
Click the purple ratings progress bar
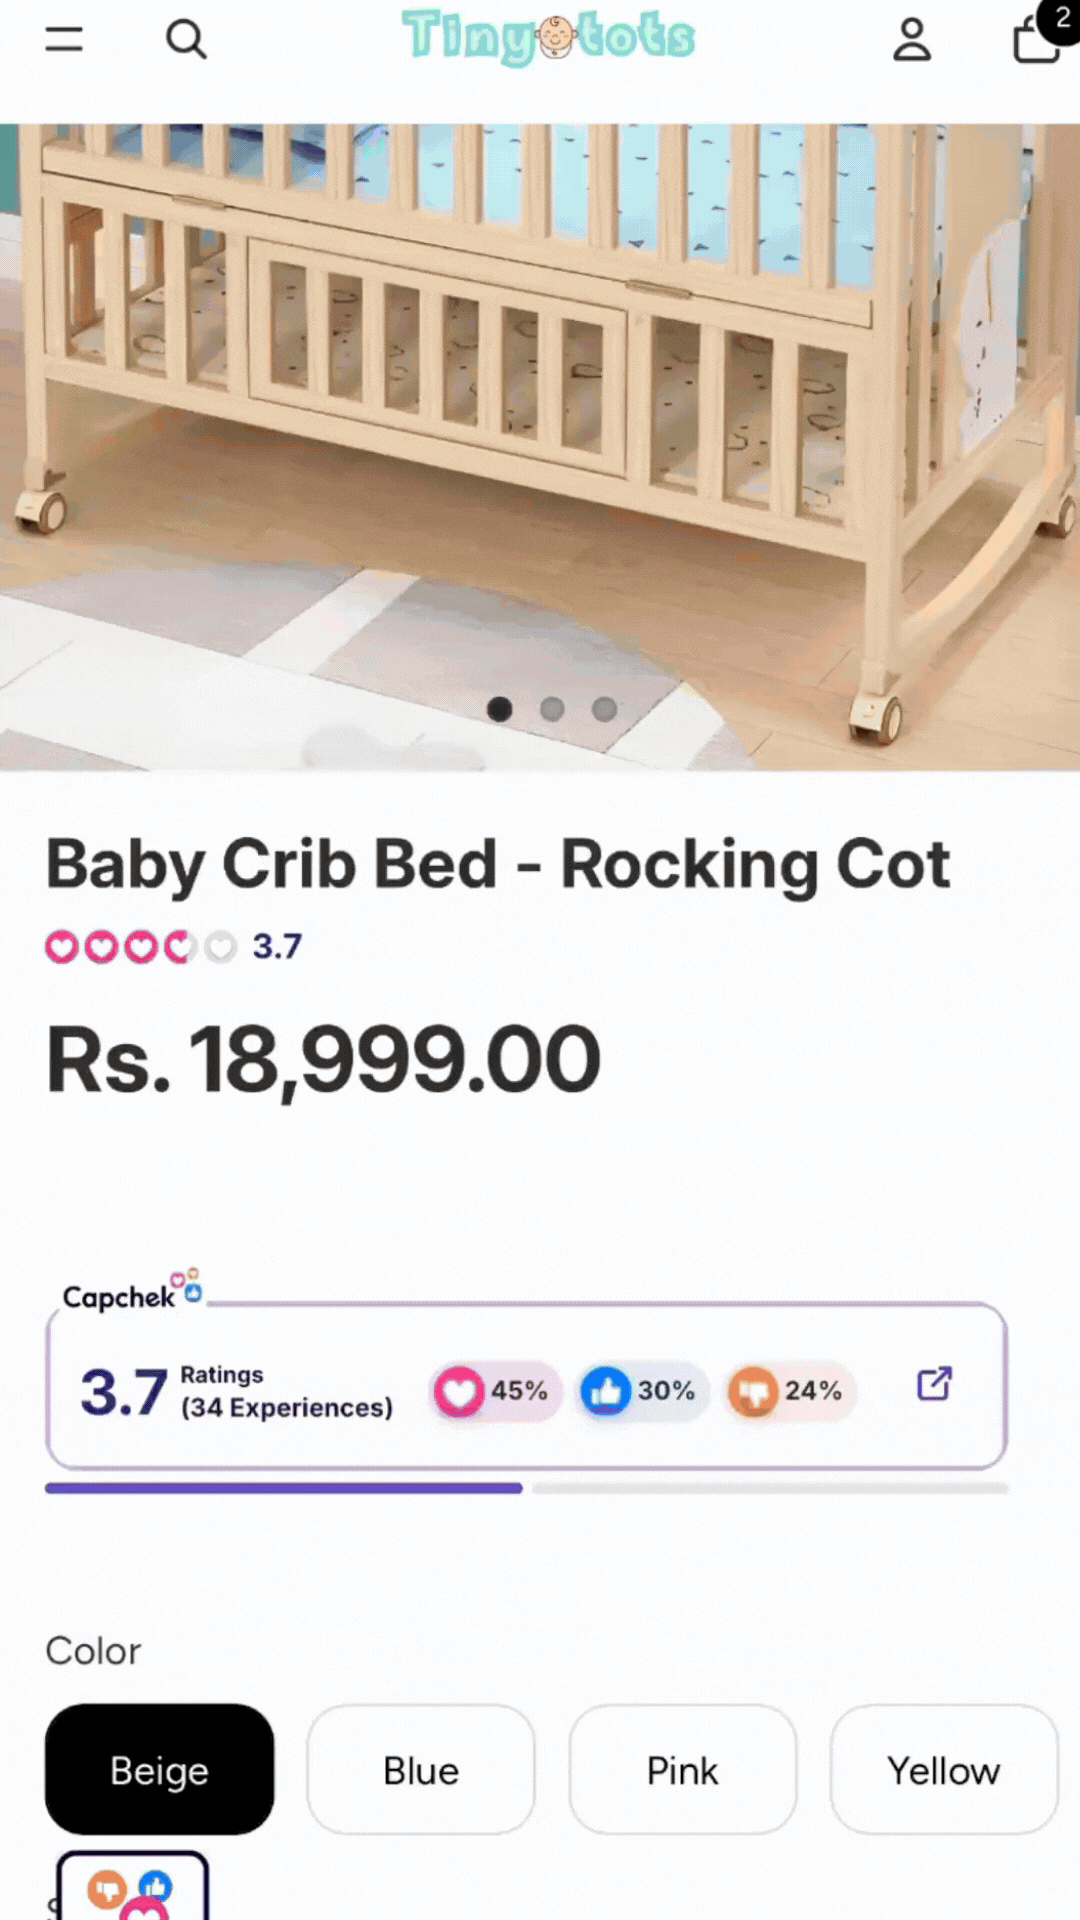(284, 1488)
